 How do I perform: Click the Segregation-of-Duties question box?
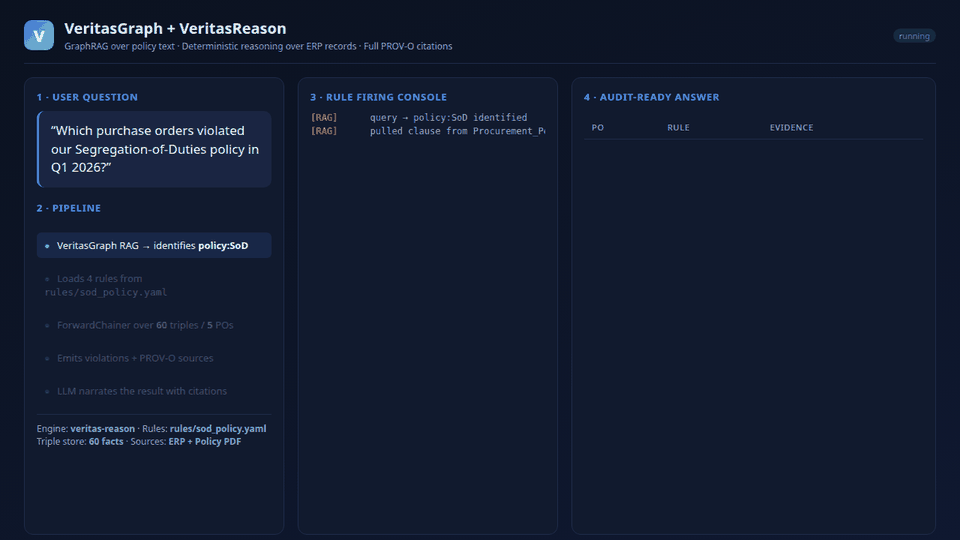pyautogui.click(x=154, y=149)
